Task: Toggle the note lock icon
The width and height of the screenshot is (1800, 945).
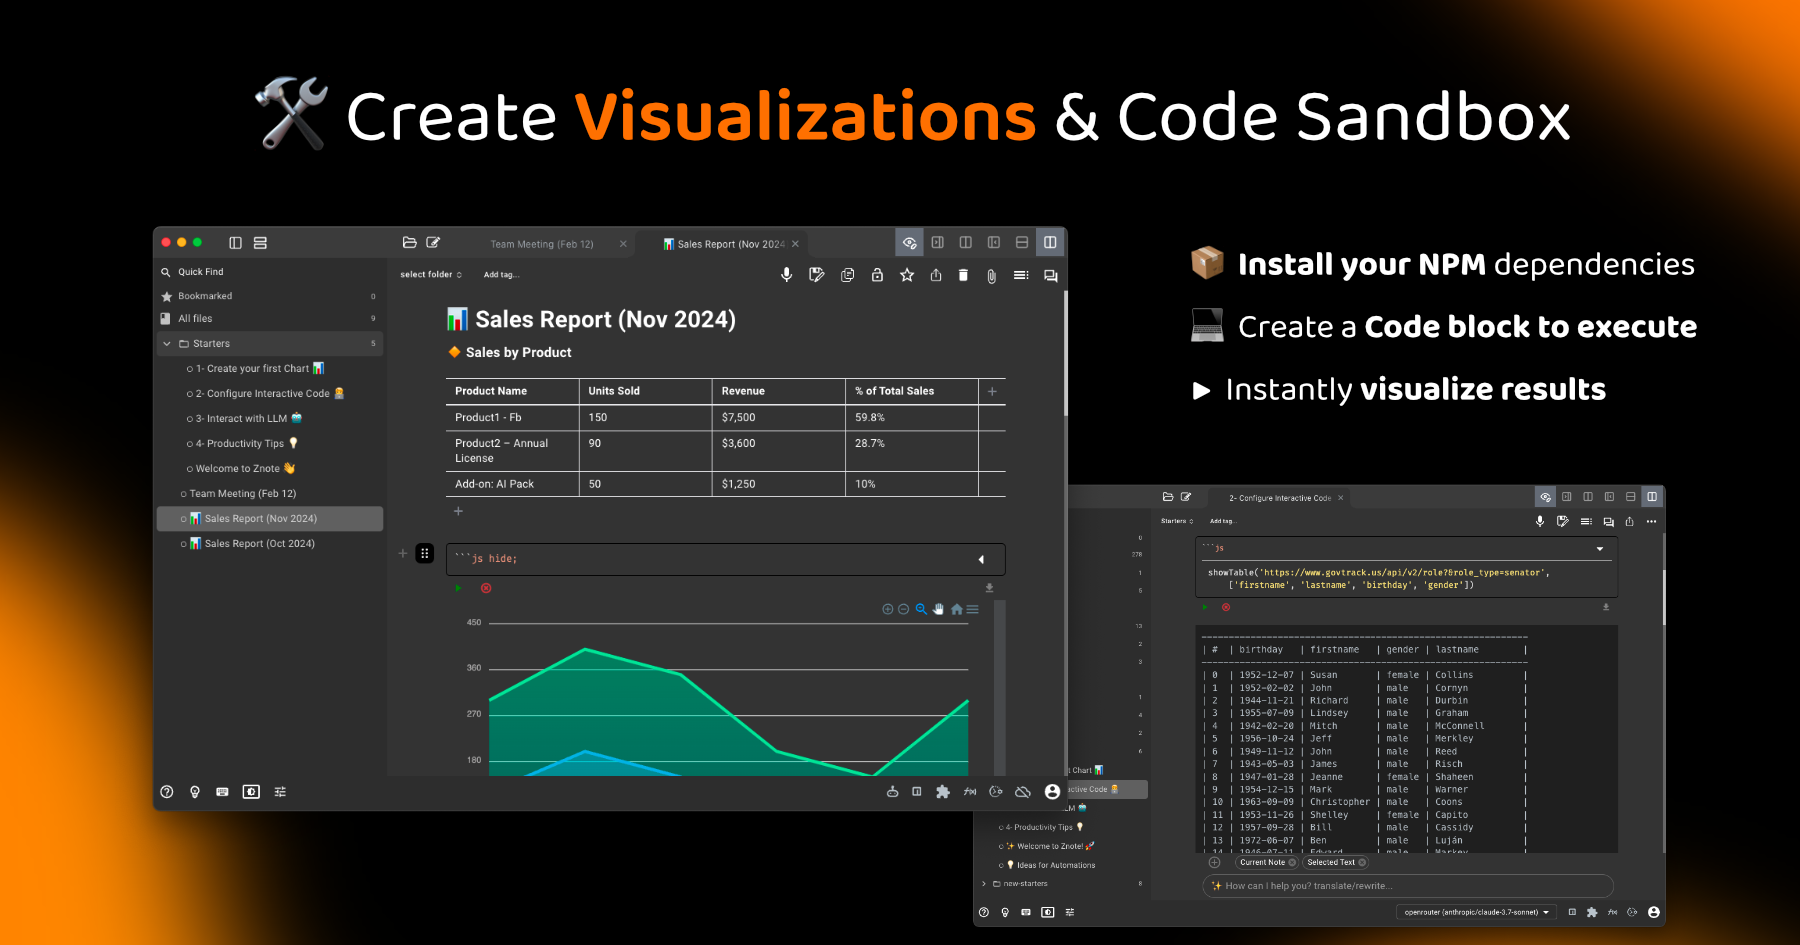Action: [877, 275]
